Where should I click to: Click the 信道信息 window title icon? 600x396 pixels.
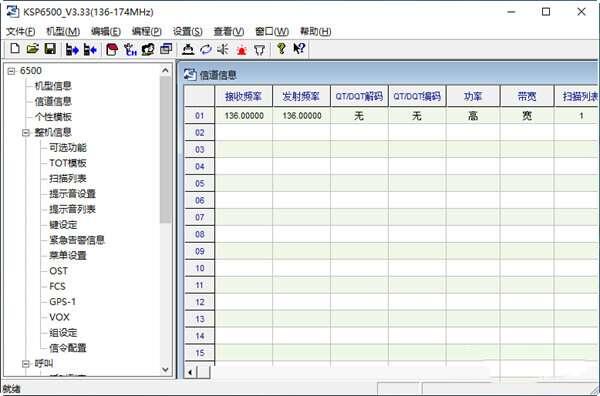tap(190, 74)
